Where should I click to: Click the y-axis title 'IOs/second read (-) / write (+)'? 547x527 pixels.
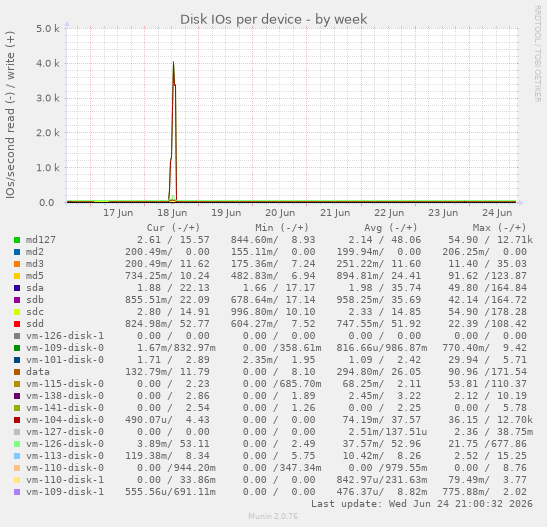(x=10, y=115)
